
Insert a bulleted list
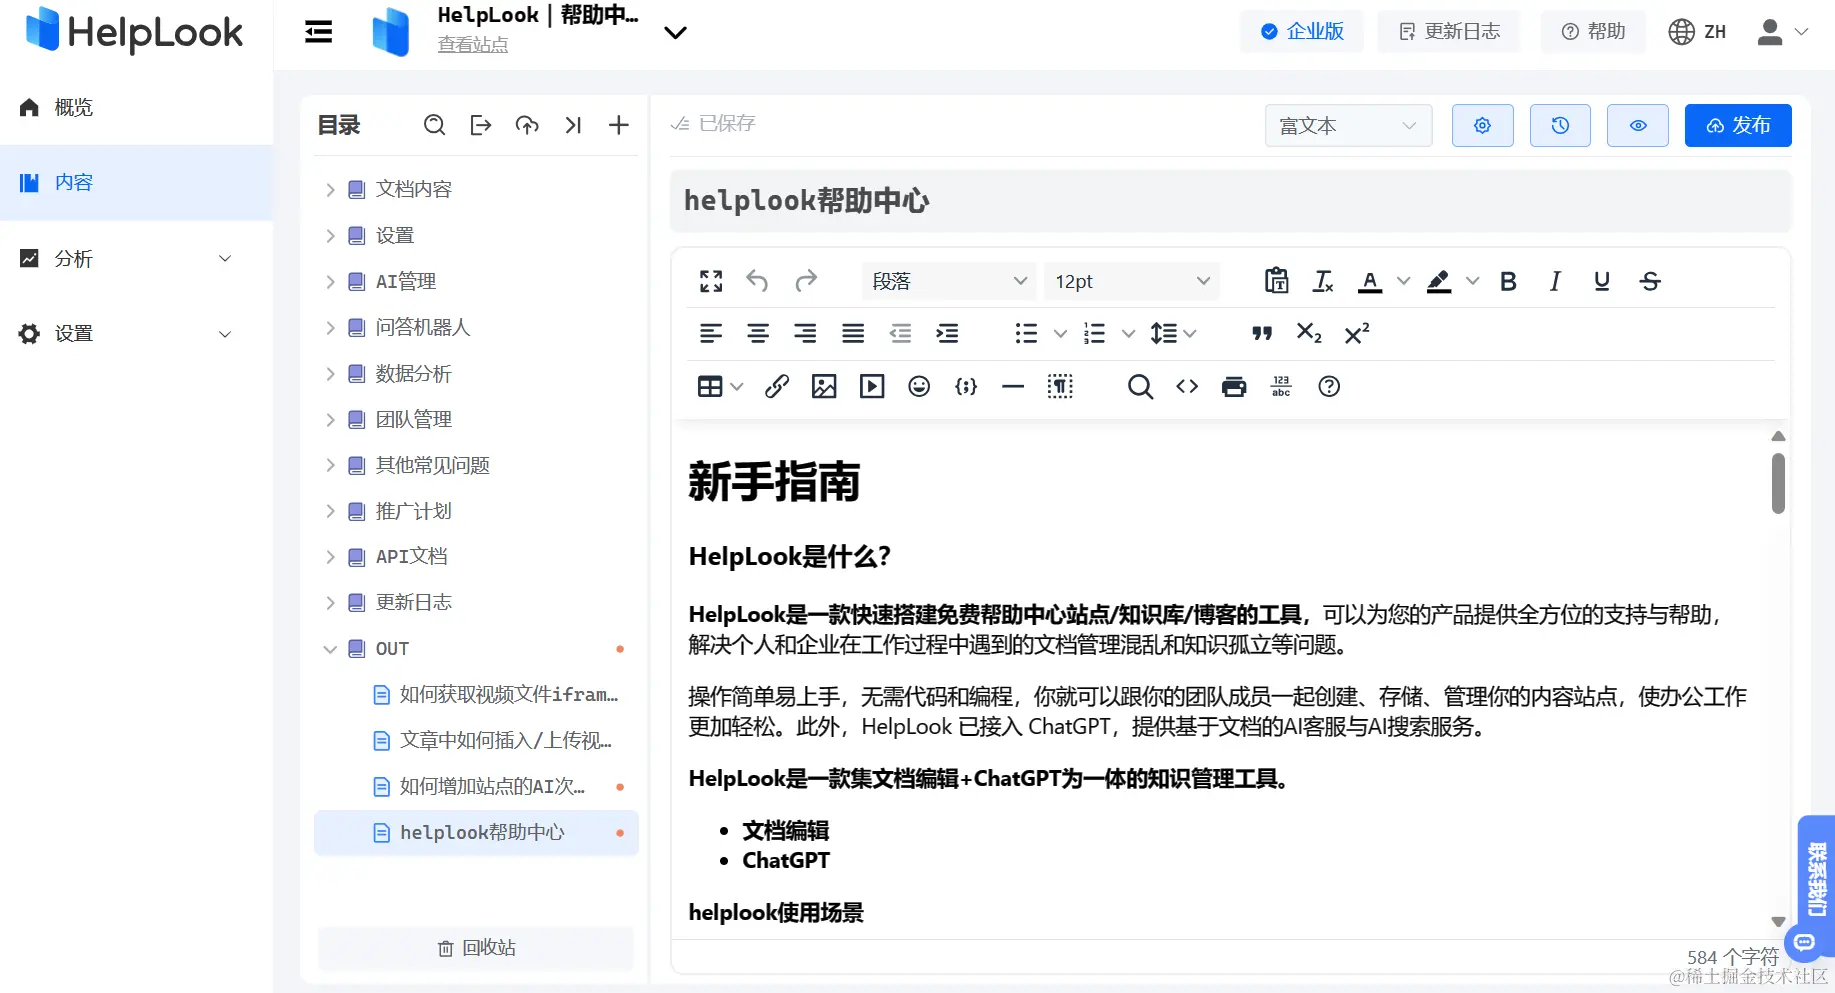click(1026, 334)
